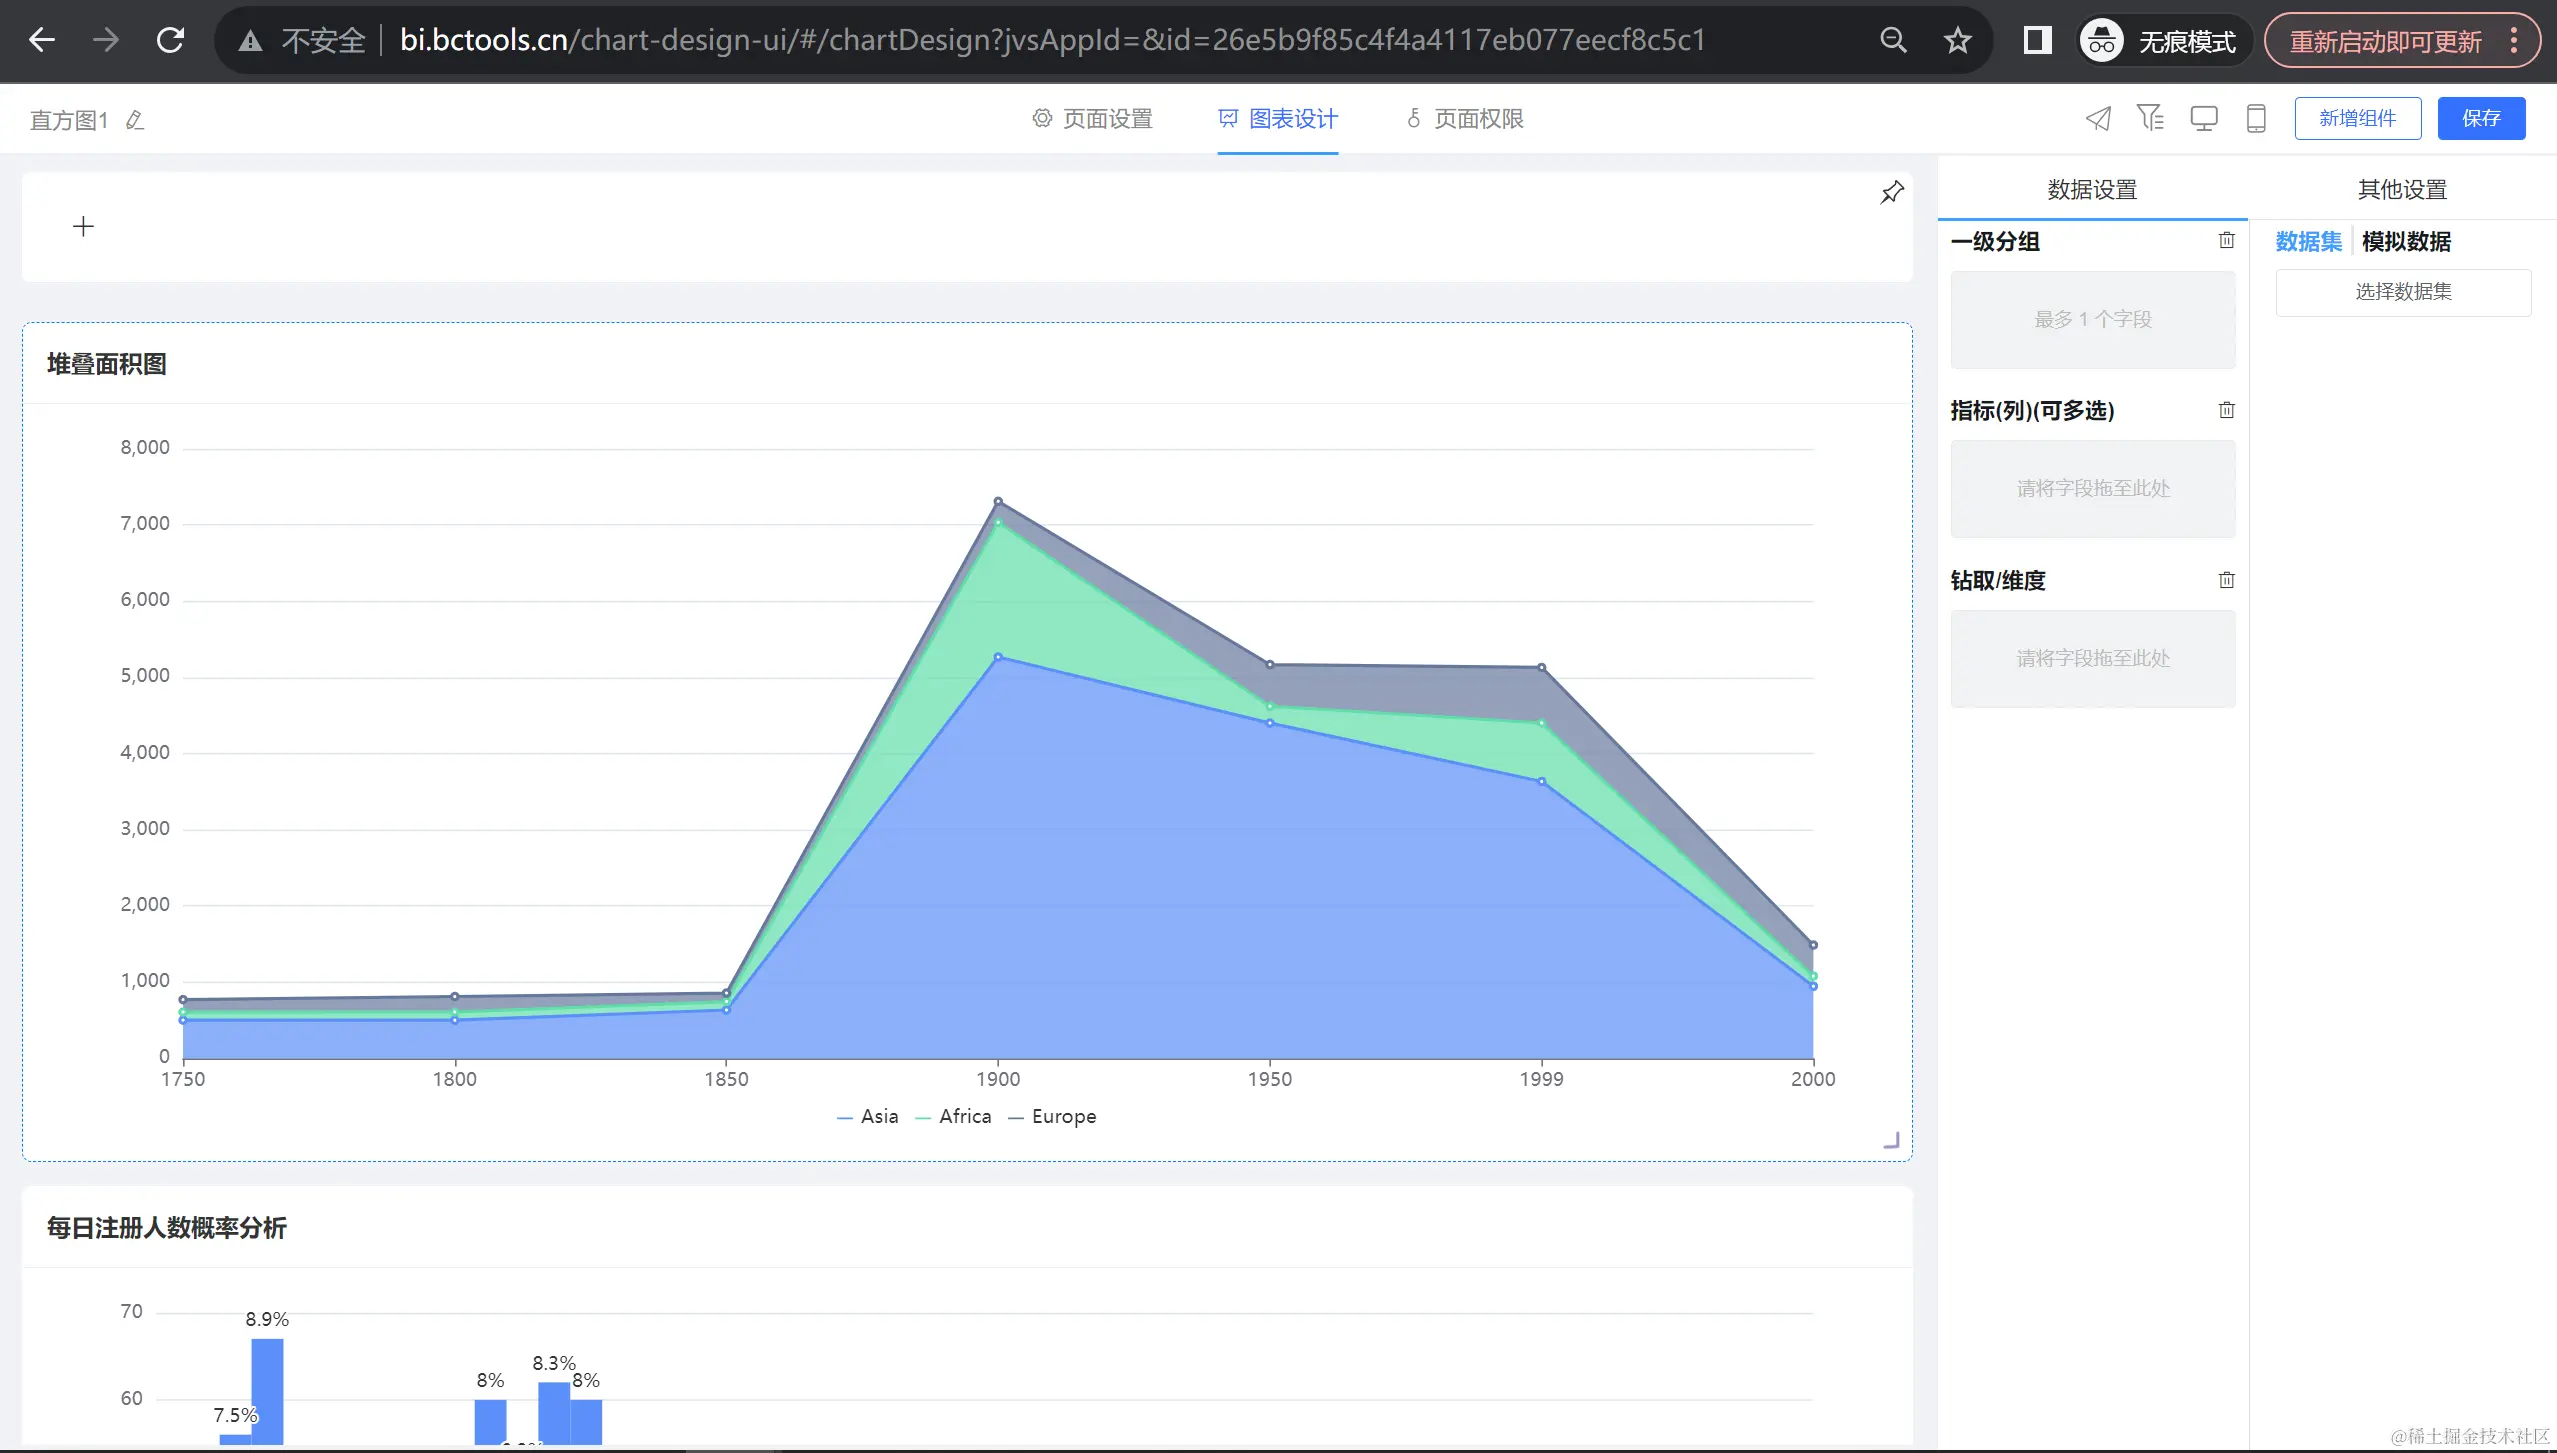Image resolution: width=2557 pixels, height=1453 pixels.
Task: Click the 新增组件 button
Action: (2357, 119)
